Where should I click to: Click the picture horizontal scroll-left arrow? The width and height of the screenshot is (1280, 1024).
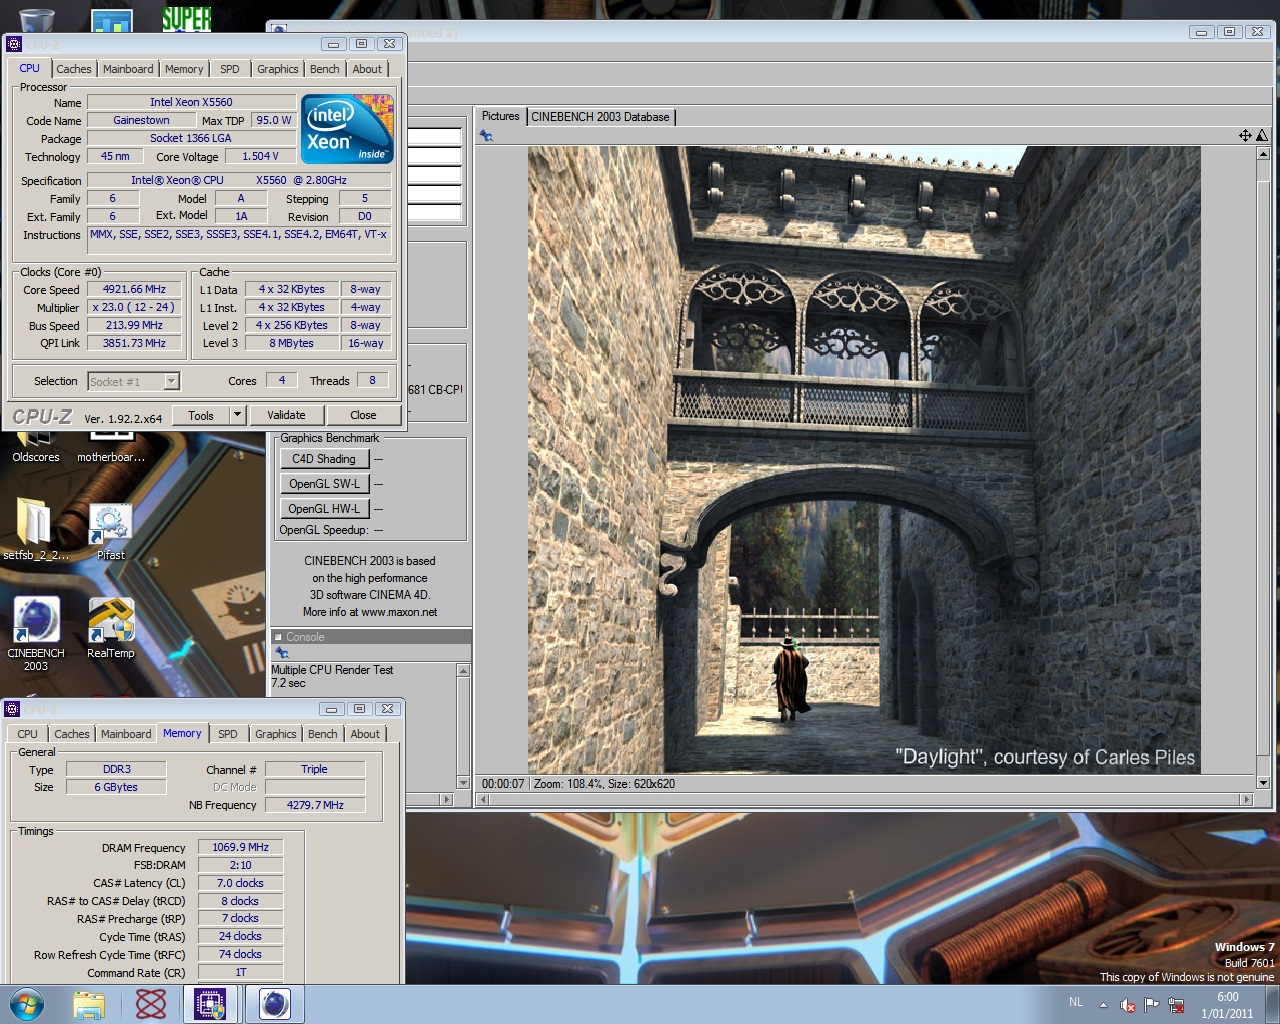tap(484, 799)
